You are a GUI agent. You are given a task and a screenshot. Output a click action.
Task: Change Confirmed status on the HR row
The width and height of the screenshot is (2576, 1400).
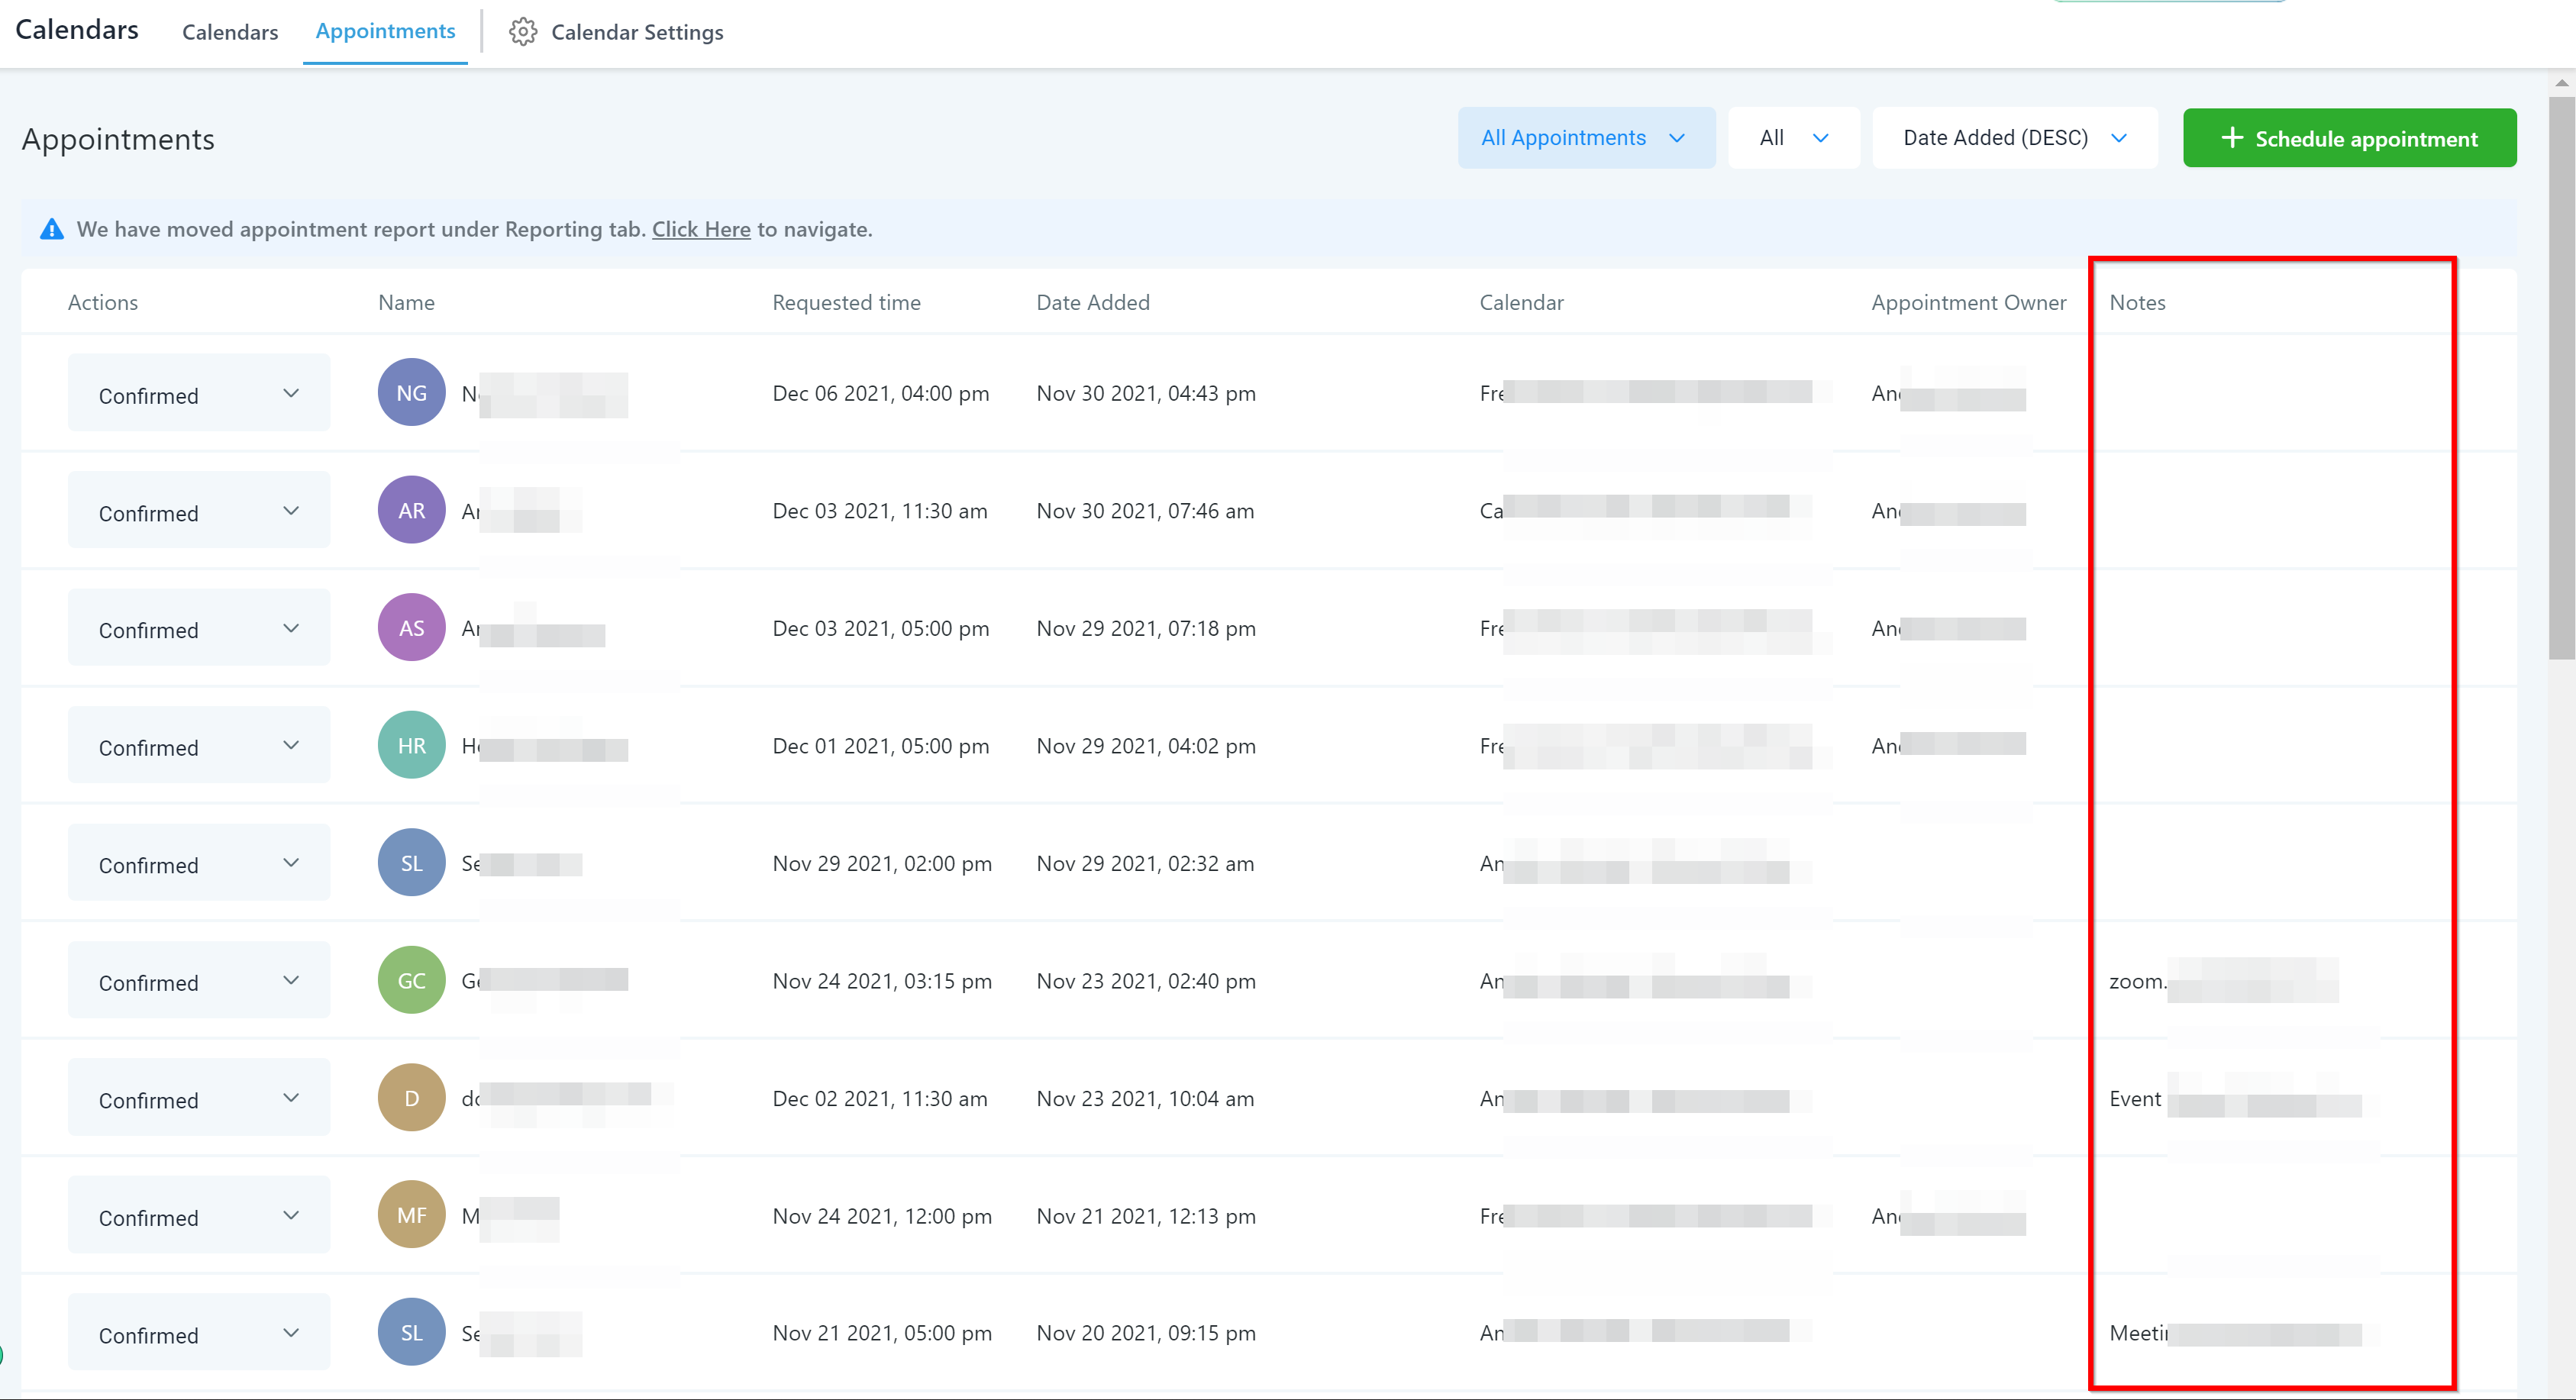199,746
